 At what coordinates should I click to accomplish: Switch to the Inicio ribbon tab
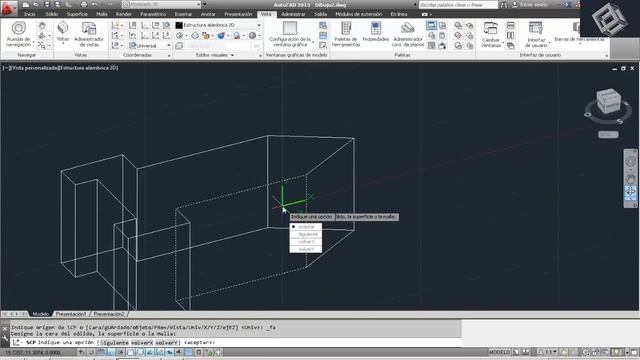[30, 14]
